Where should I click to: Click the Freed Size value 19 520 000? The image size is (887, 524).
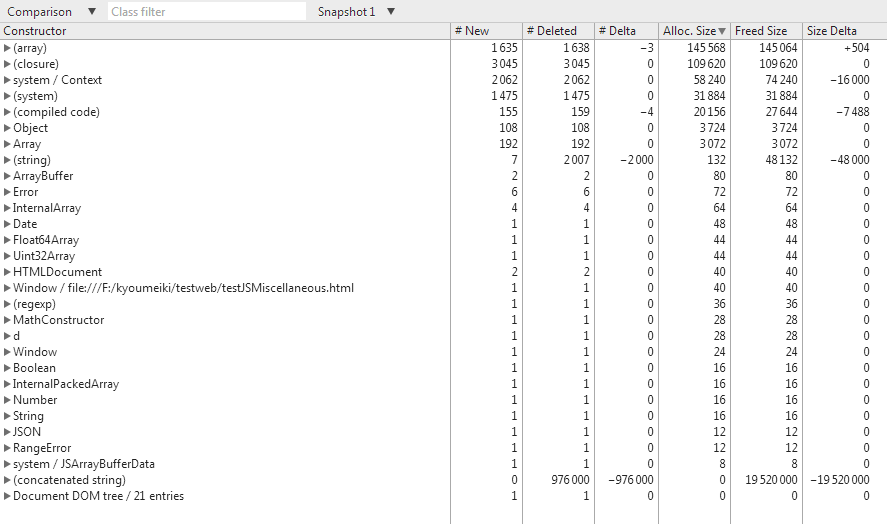771,480
